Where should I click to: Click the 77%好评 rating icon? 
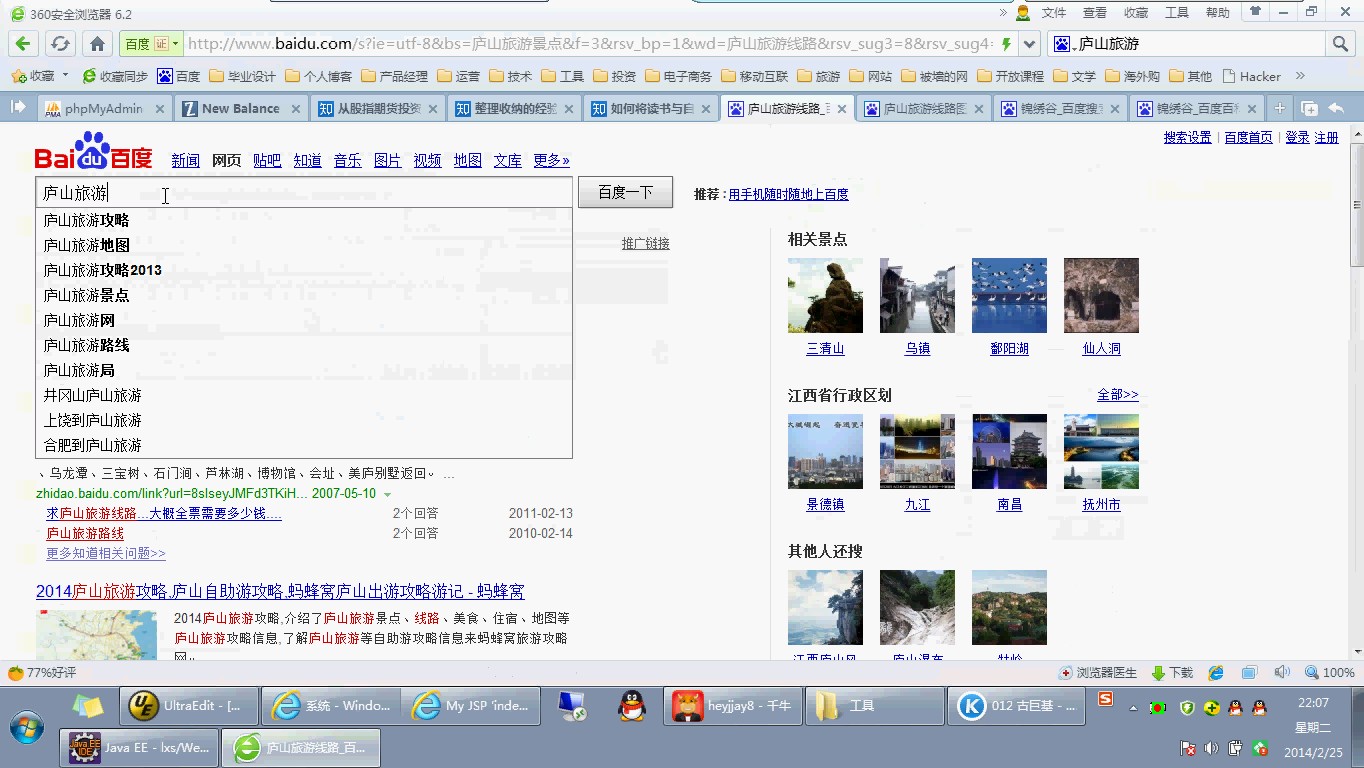[42, 673]
